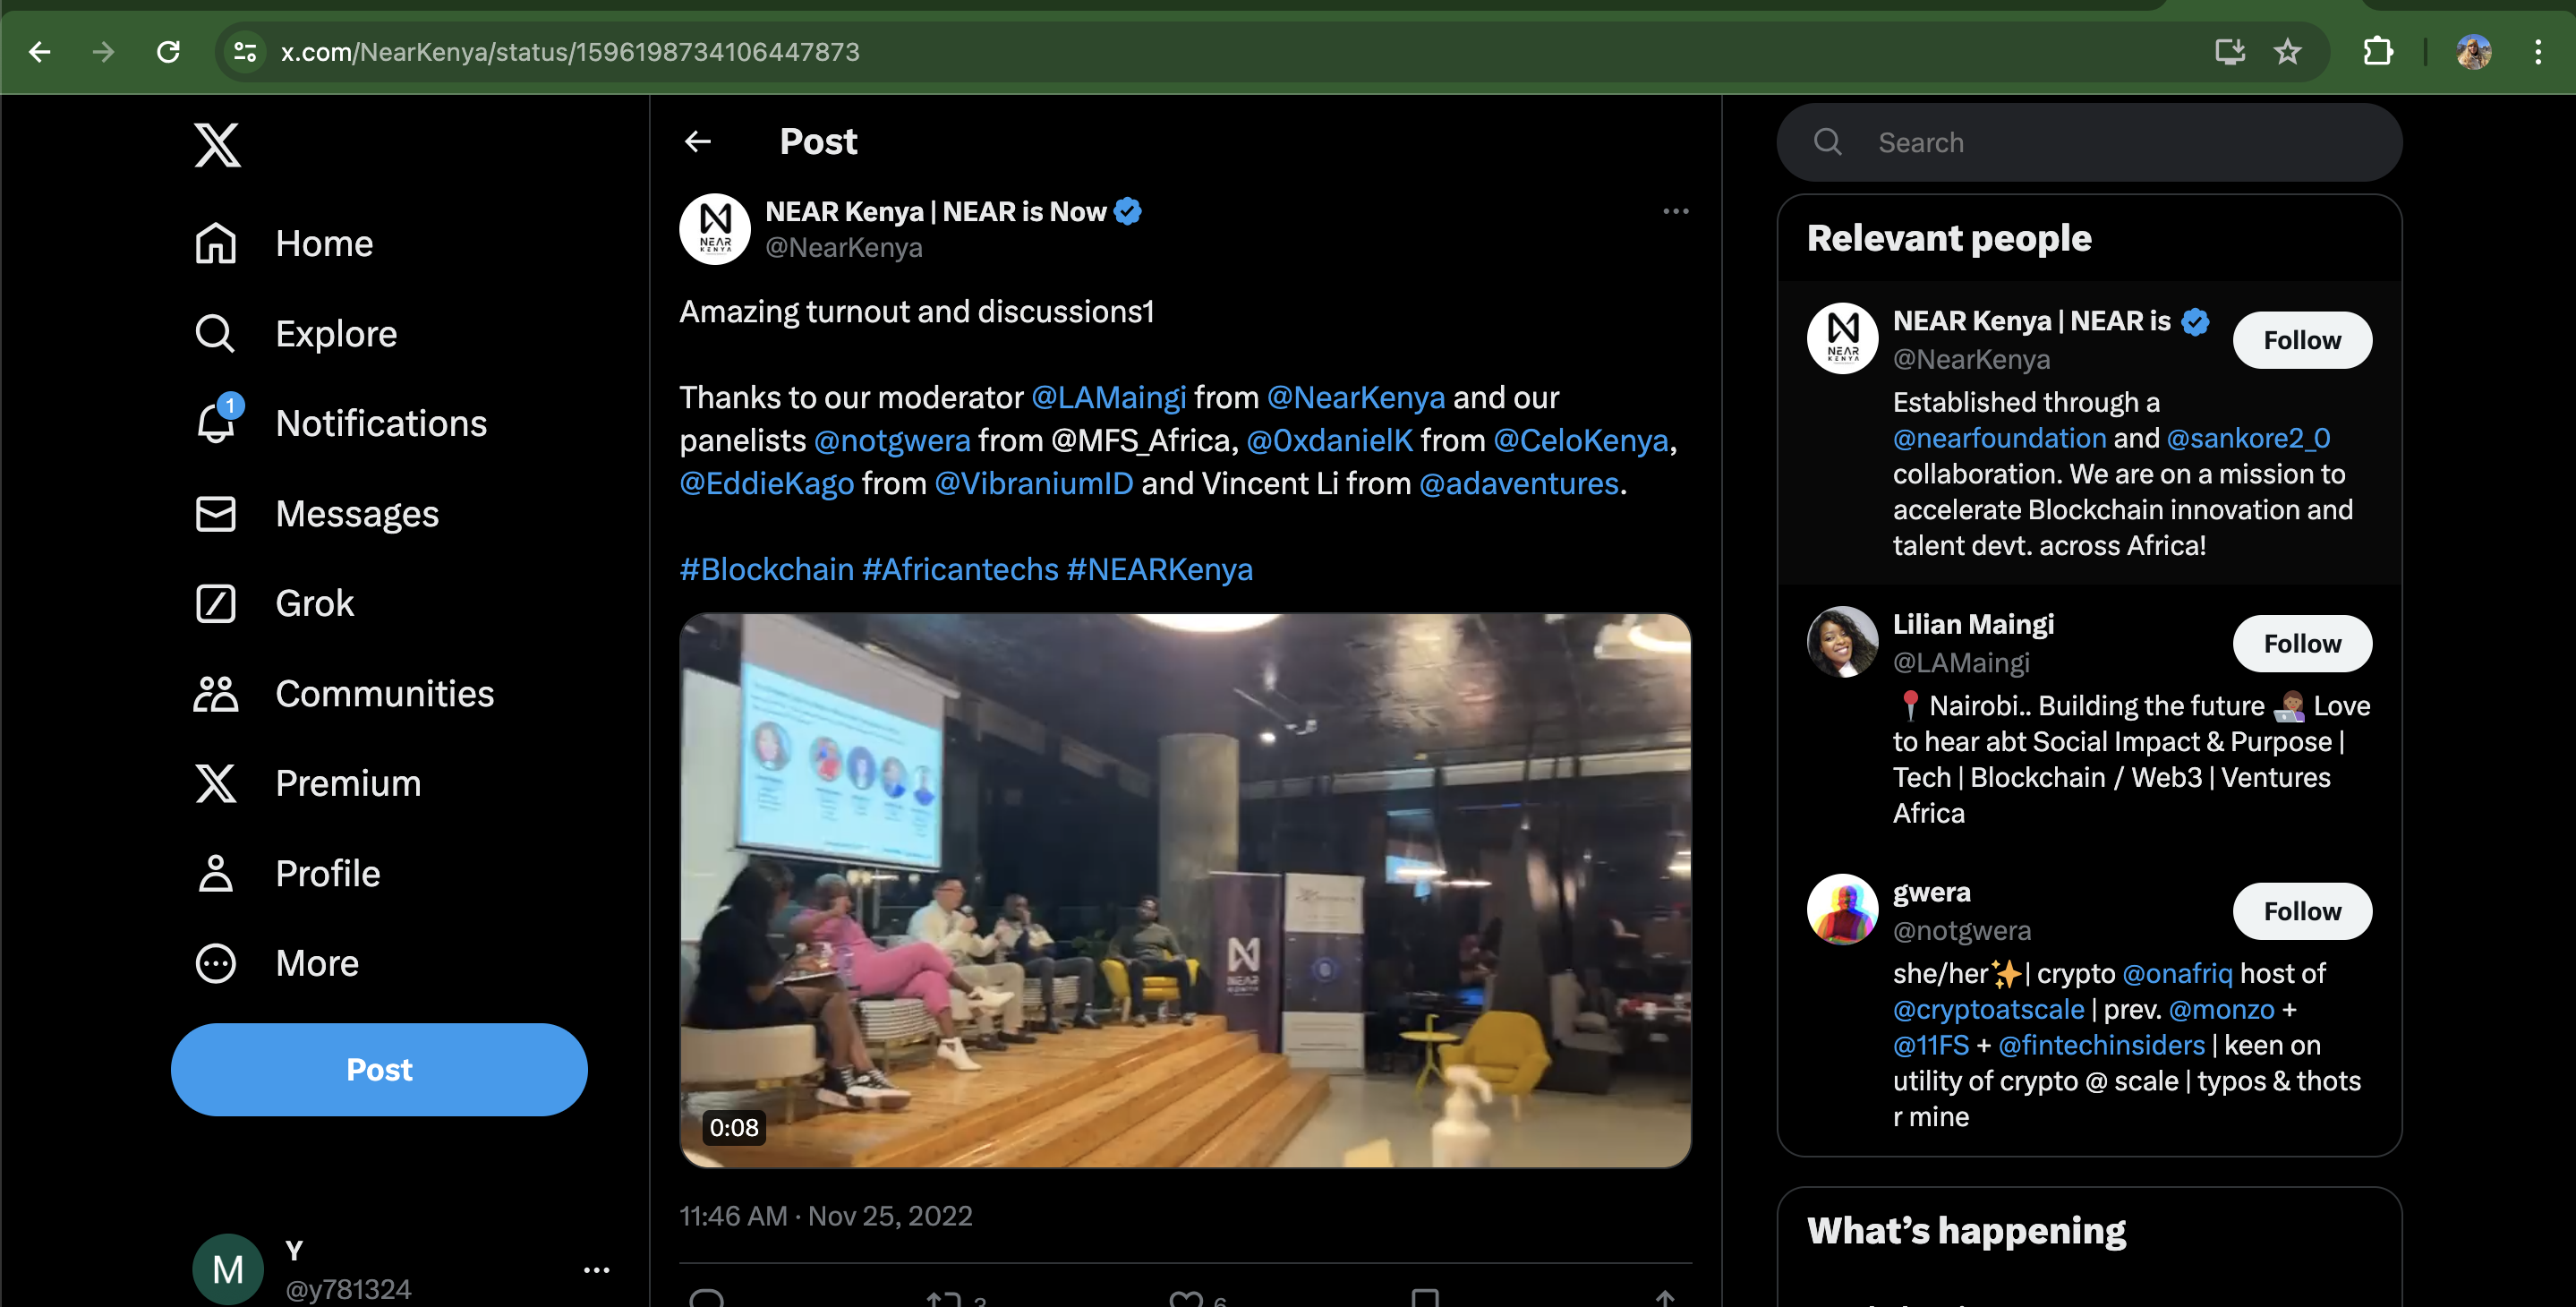This screenshot has width=2576, height=1307.
Task: Reload the page
Action: click(168, 52)
